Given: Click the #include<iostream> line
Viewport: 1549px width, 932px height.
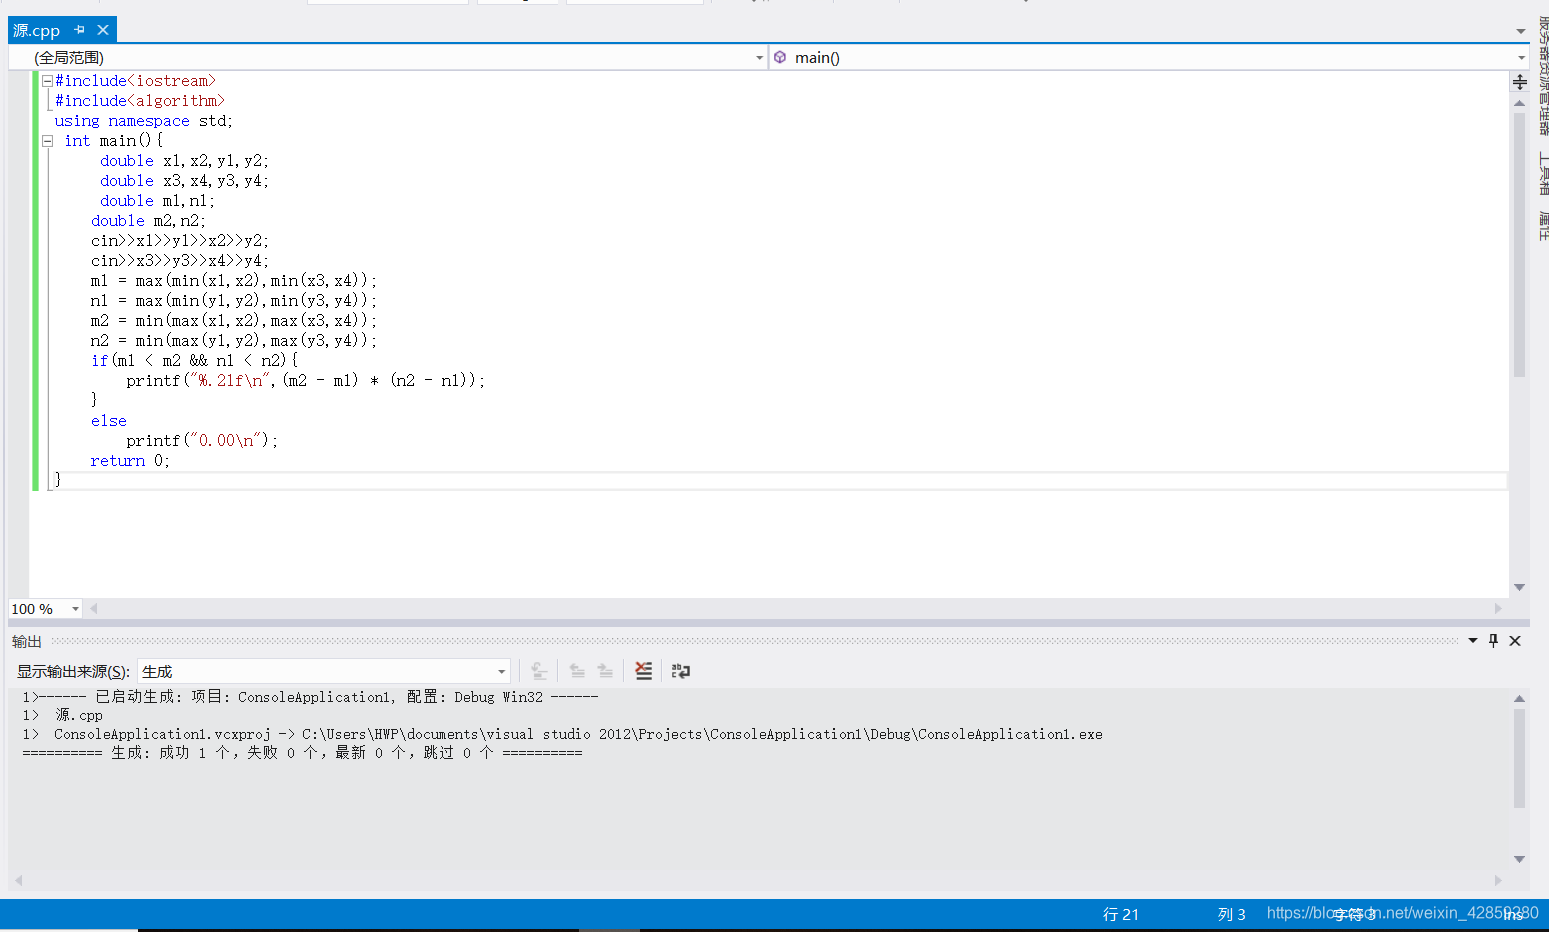Looking at the screenshot, I should point(135,81).
